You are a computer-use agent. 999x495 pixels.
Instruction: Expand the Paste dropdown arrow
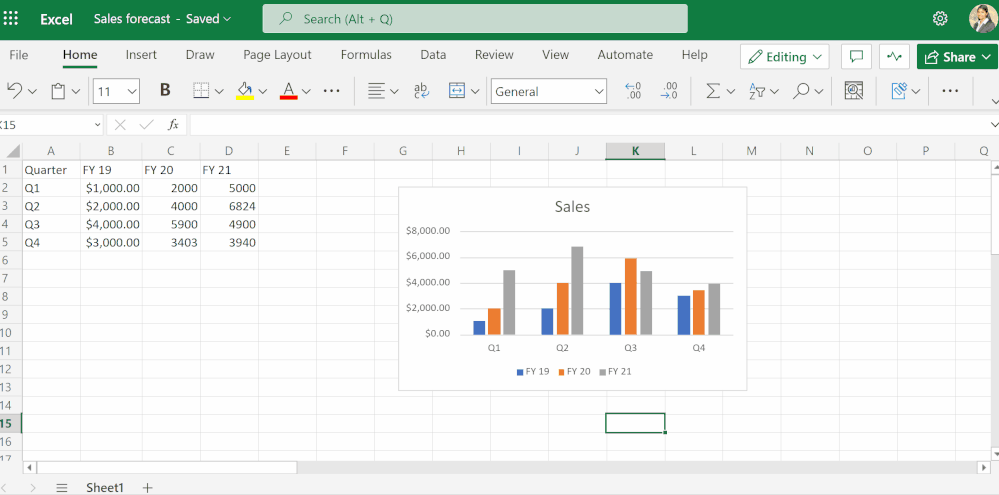[x=76, y=92]
